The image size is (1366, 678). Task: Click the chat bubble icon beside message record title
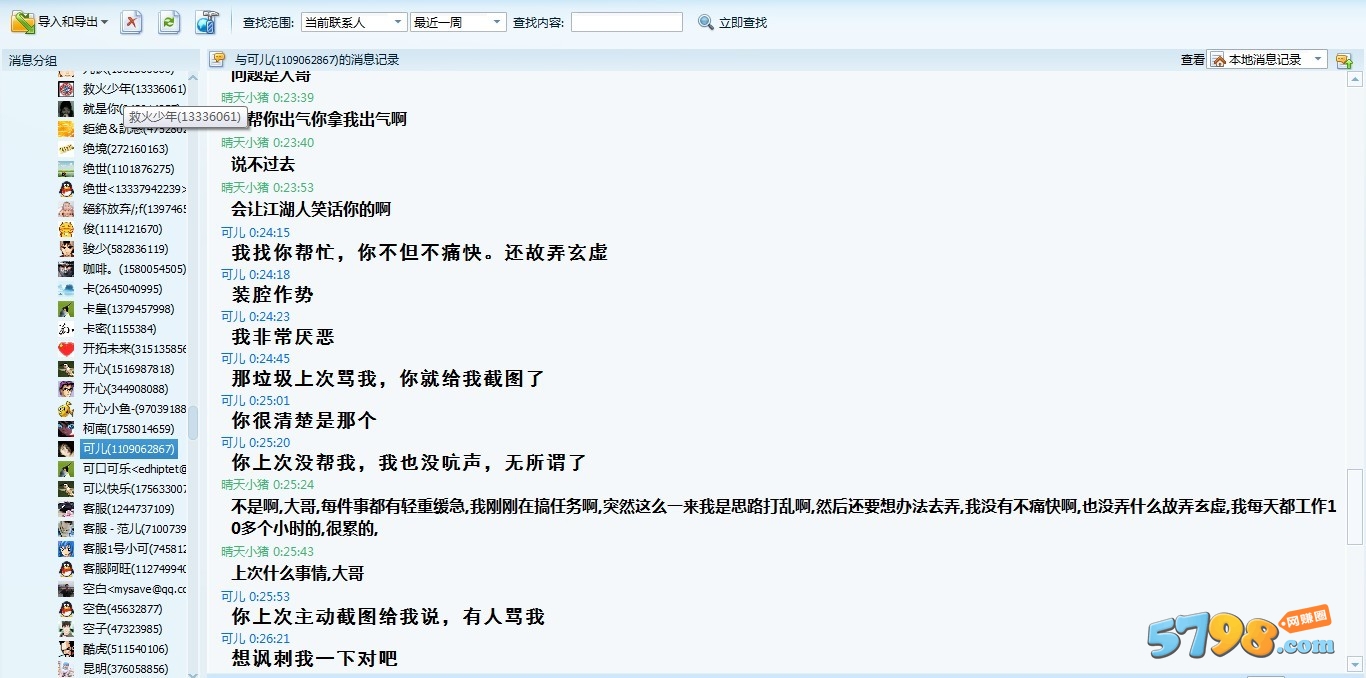(217, 59)
